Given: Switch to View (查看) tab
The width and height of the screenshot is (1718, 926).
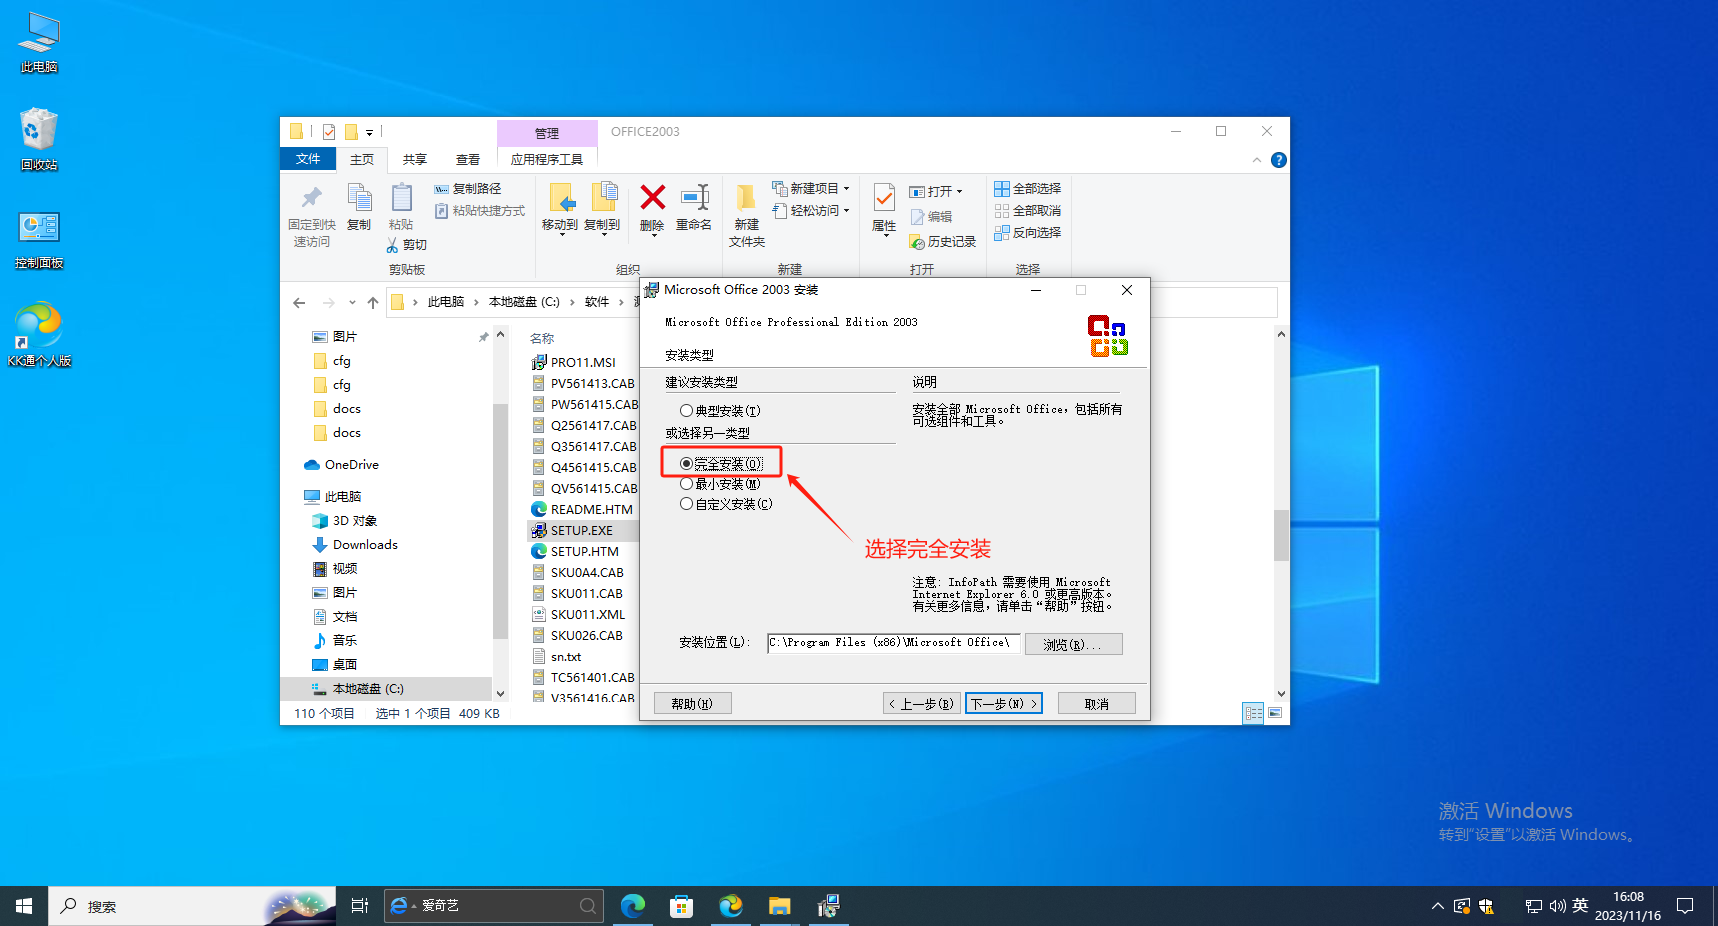Looking at the screenshot, I should click(468, 160).
